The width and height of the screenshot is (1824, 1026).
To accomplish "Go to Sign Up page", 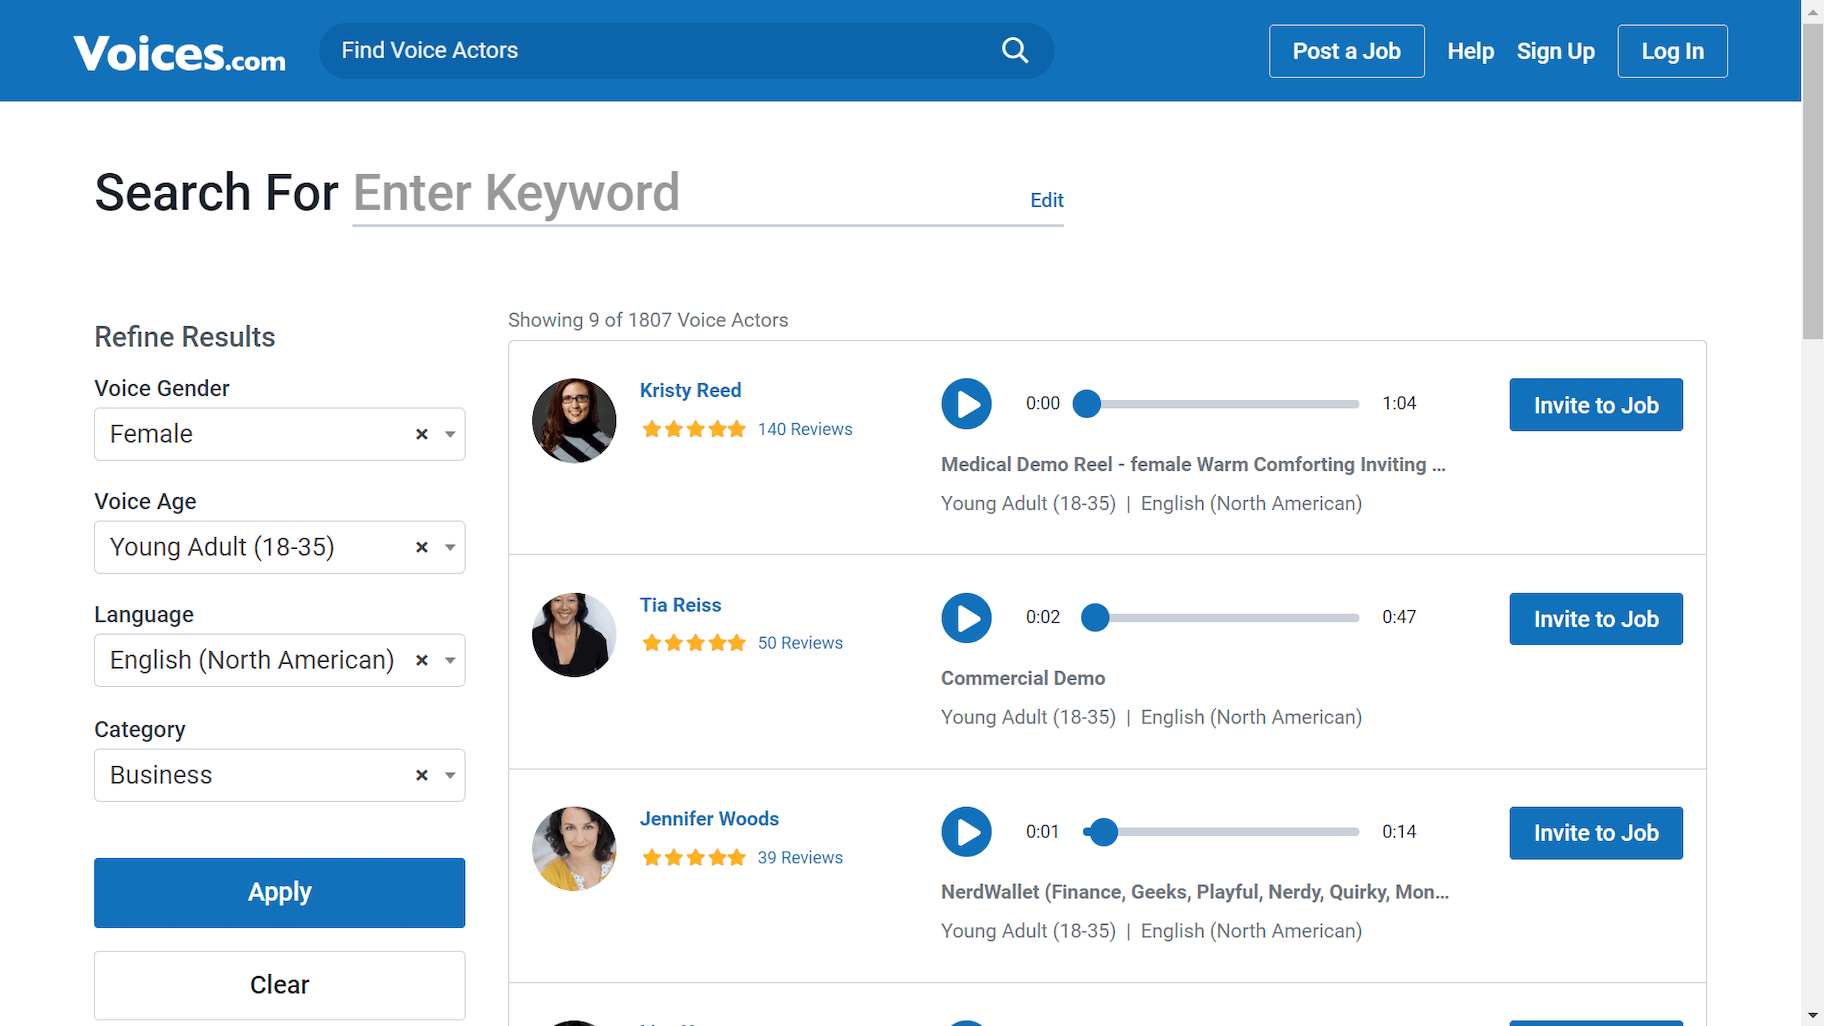I will pyautogui.click(x=1555, y=51).
